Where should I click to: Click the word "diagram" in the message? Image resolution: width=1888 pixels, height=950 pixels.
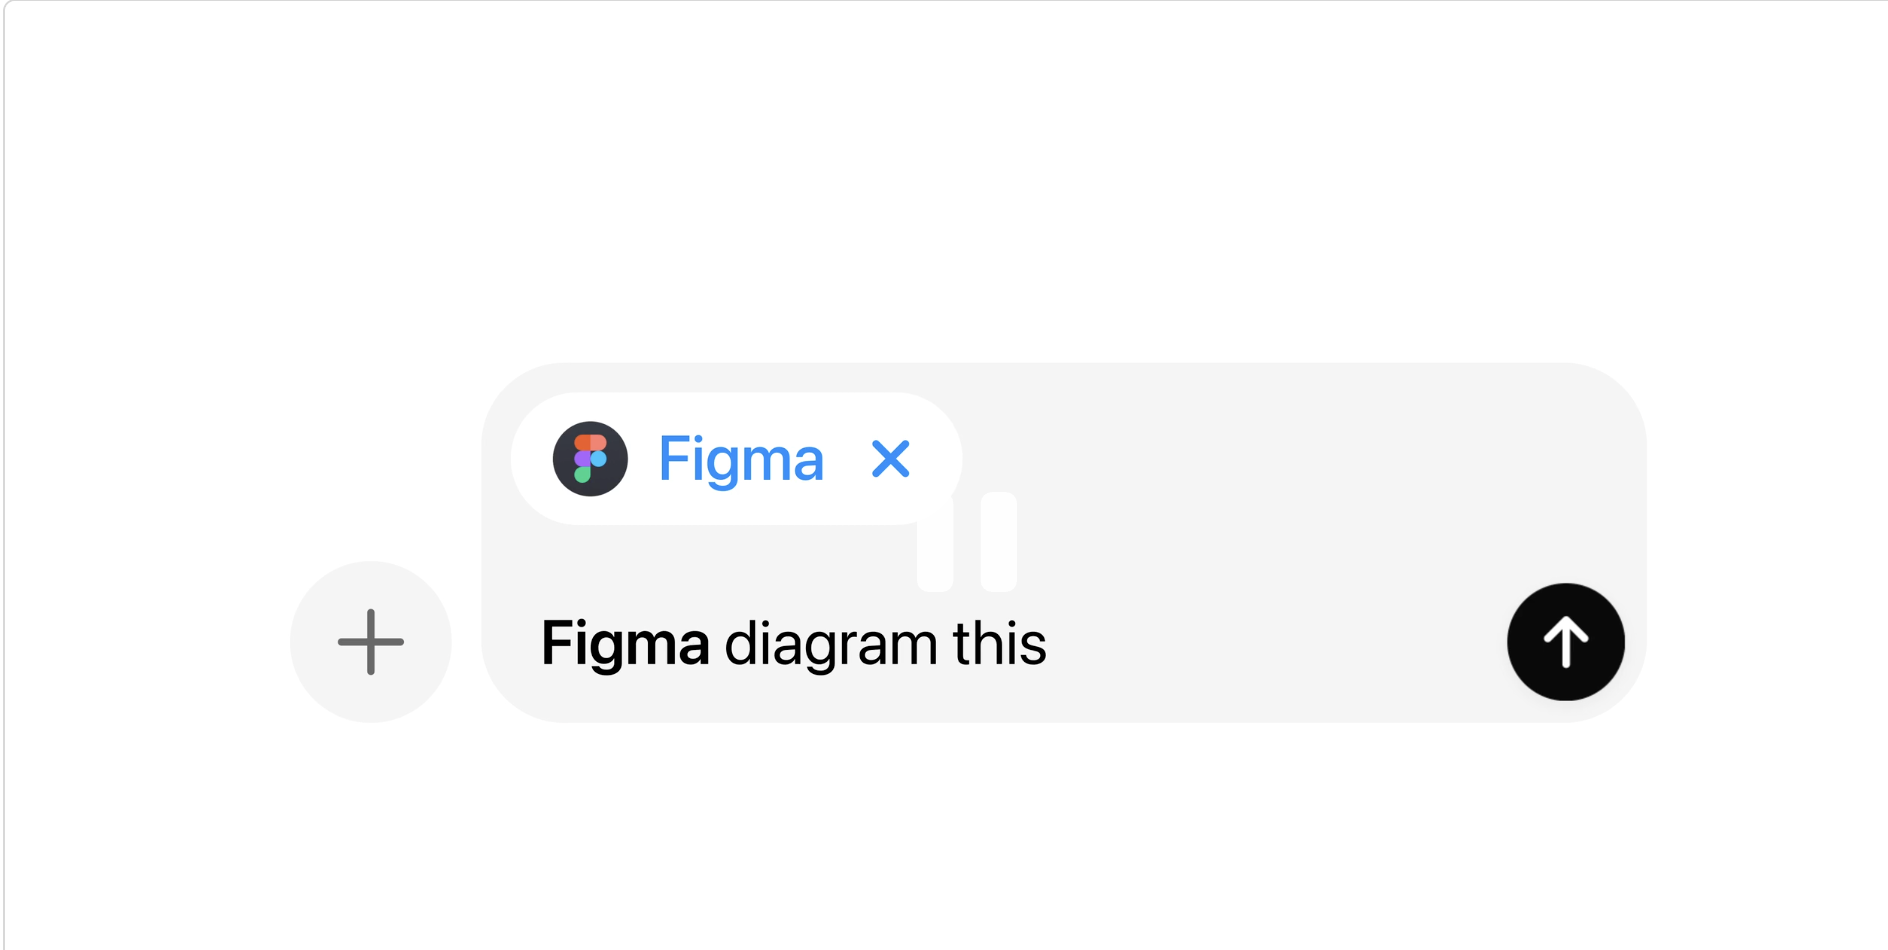click(x=830, y=643)
